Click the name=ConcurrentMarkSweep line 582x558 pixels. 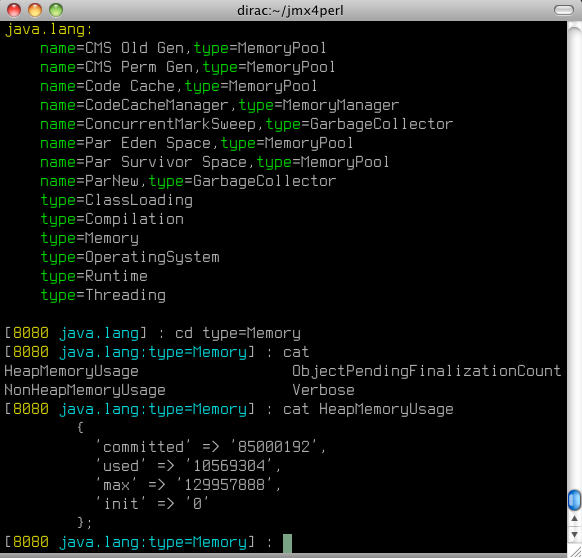246,124
